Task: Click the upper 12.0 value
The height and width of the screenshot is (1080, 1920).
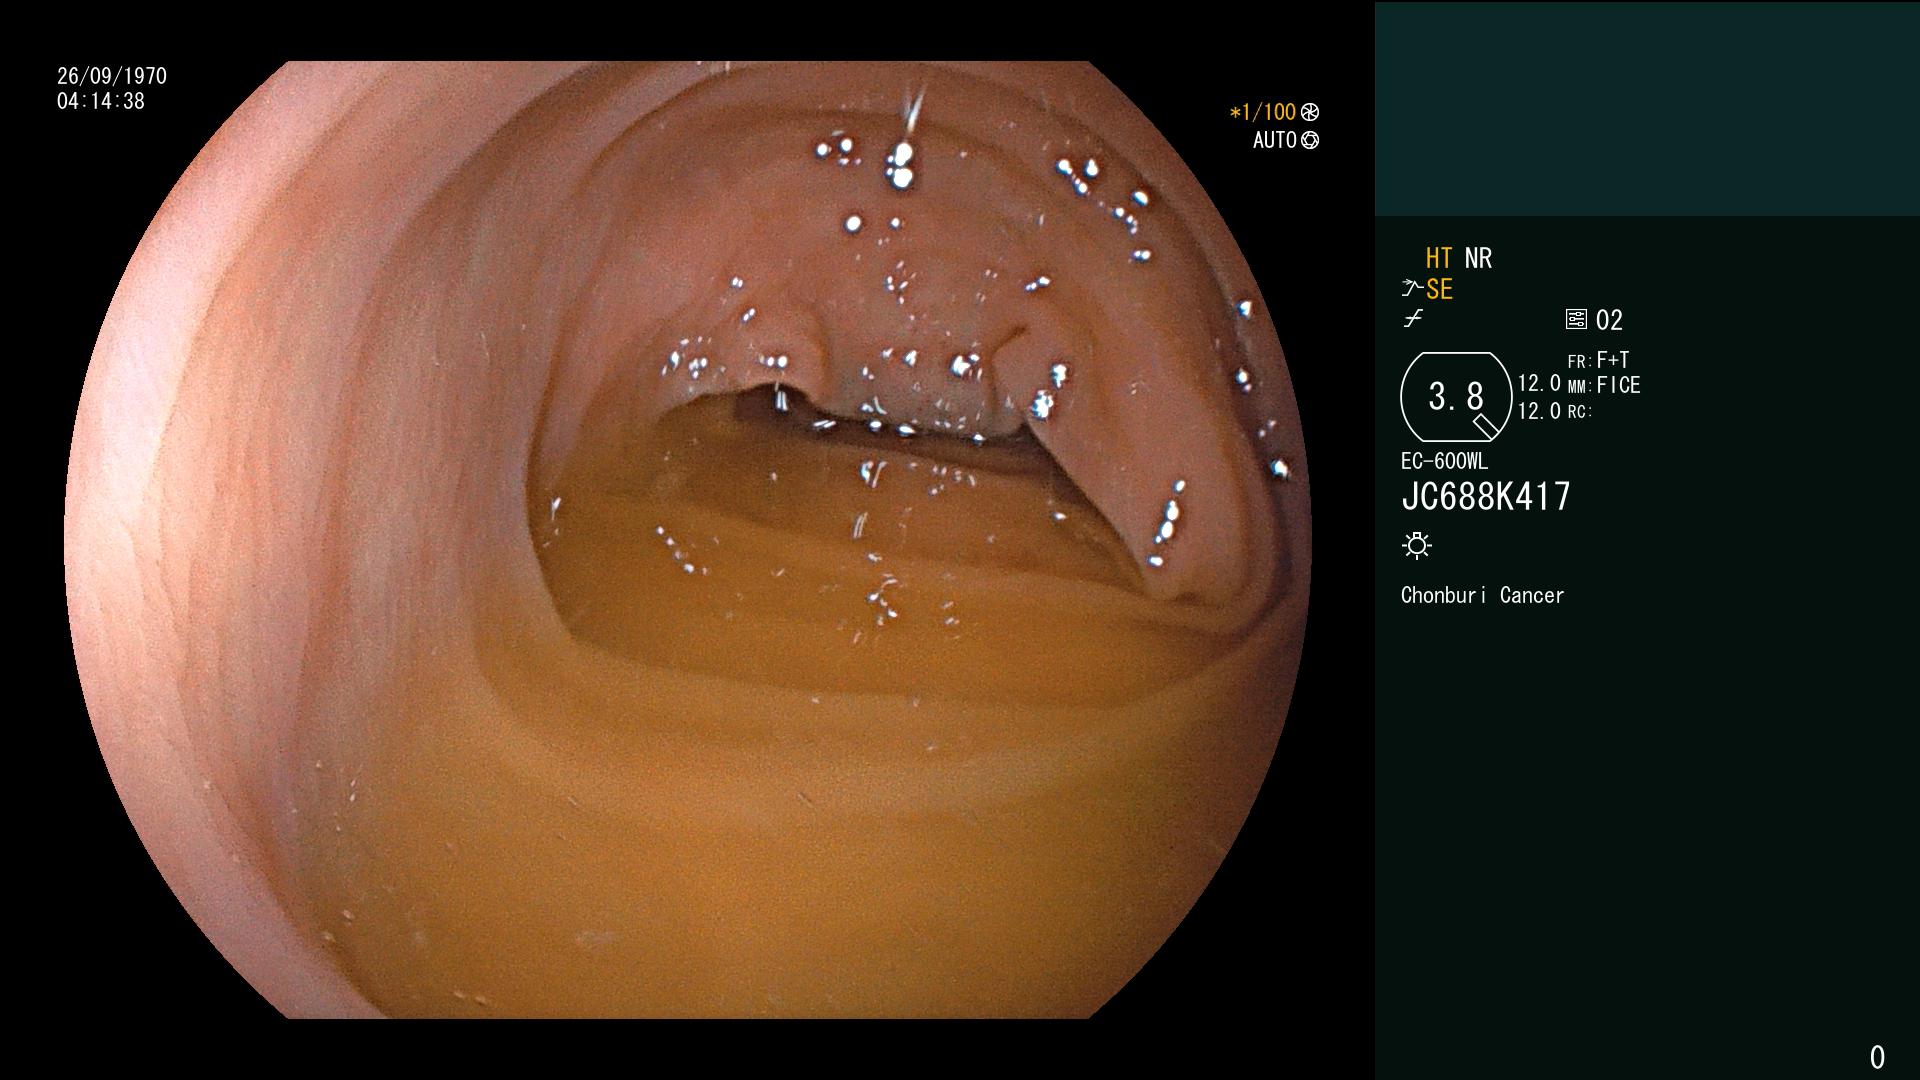Action: point(1539,383)
